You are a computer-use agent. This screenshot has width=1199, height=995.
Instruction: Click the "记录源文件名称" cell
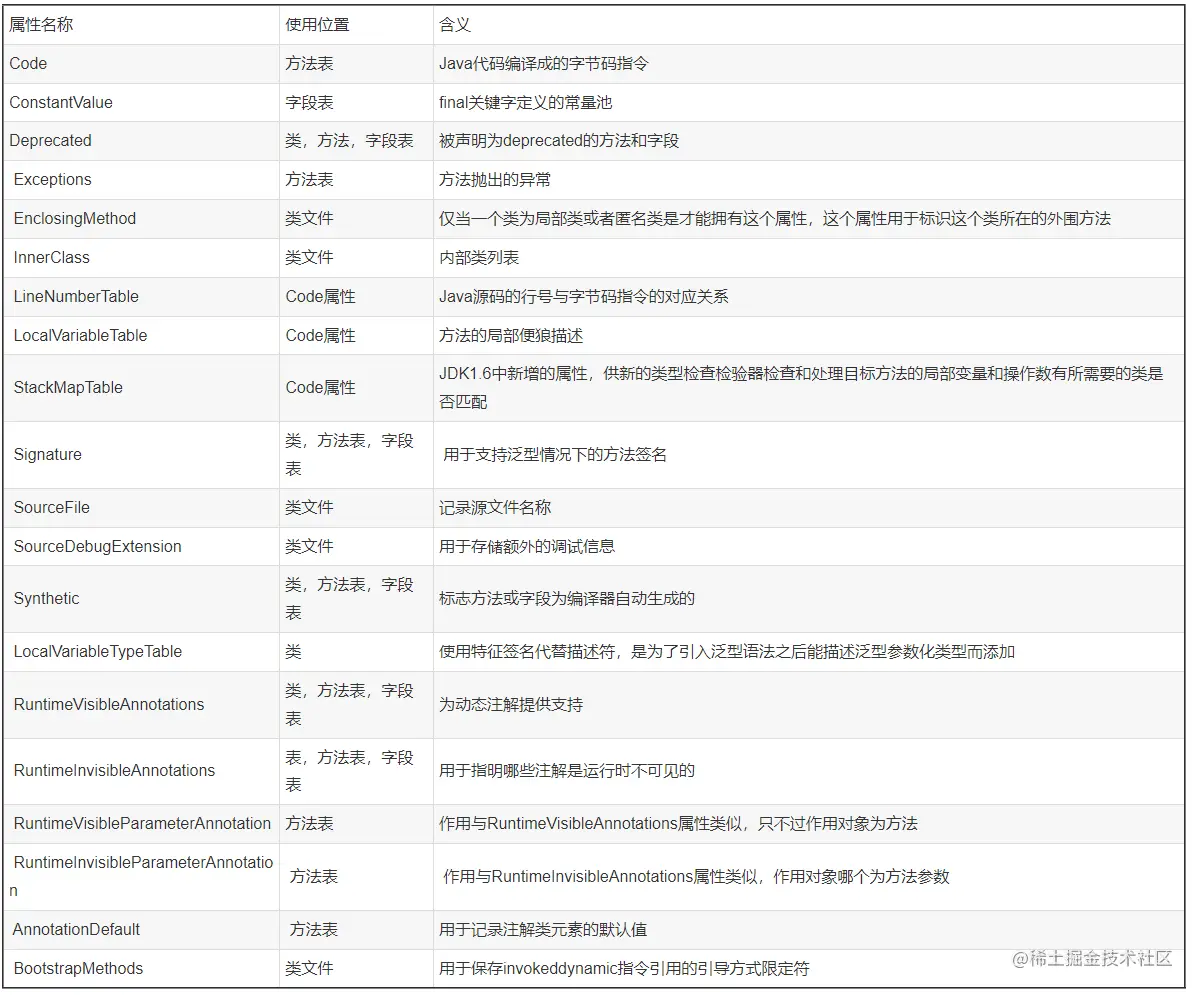(809, 508)
